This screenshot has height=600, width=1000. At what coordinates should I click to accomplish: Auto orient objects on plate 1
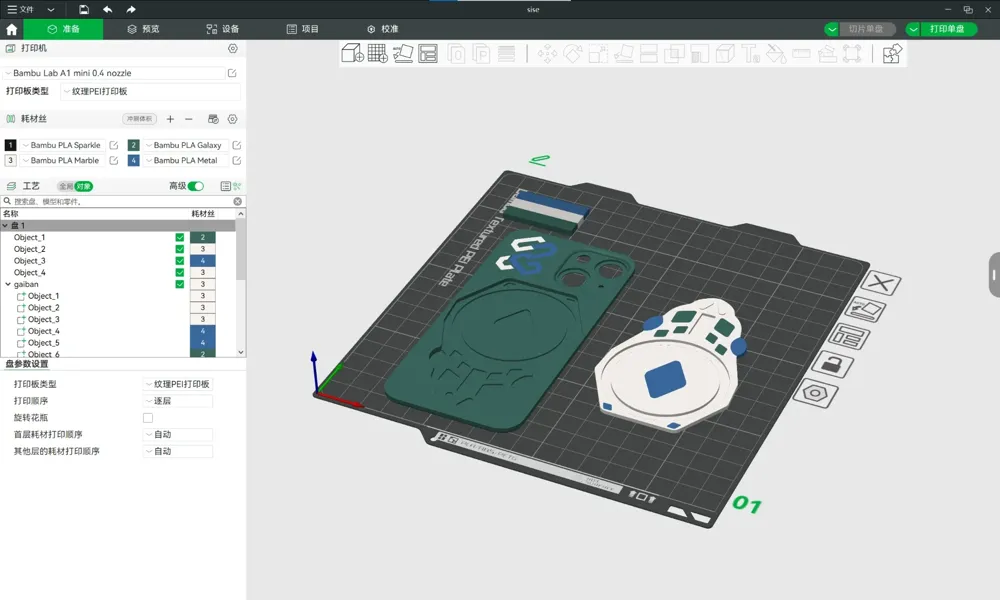[865, 310]
